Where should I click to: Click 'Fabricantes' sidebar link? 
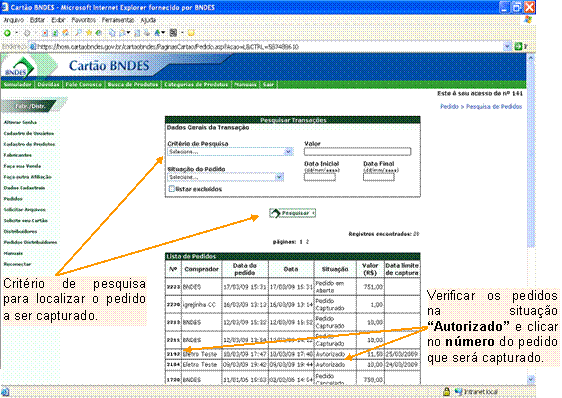(18, 155)
